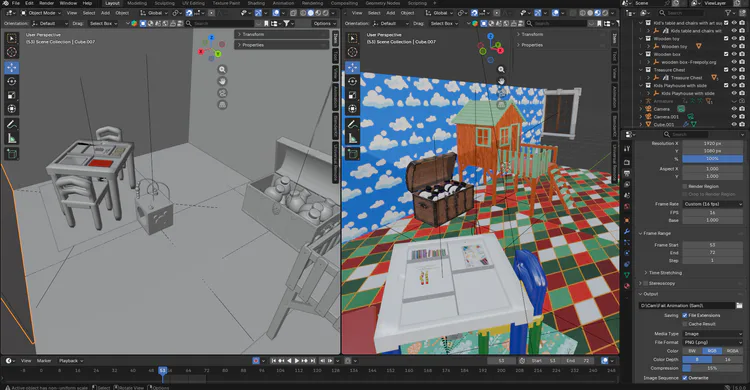Select the Cursor tool in left viewport
750x390 pixels.
click(x=12, y=52)
